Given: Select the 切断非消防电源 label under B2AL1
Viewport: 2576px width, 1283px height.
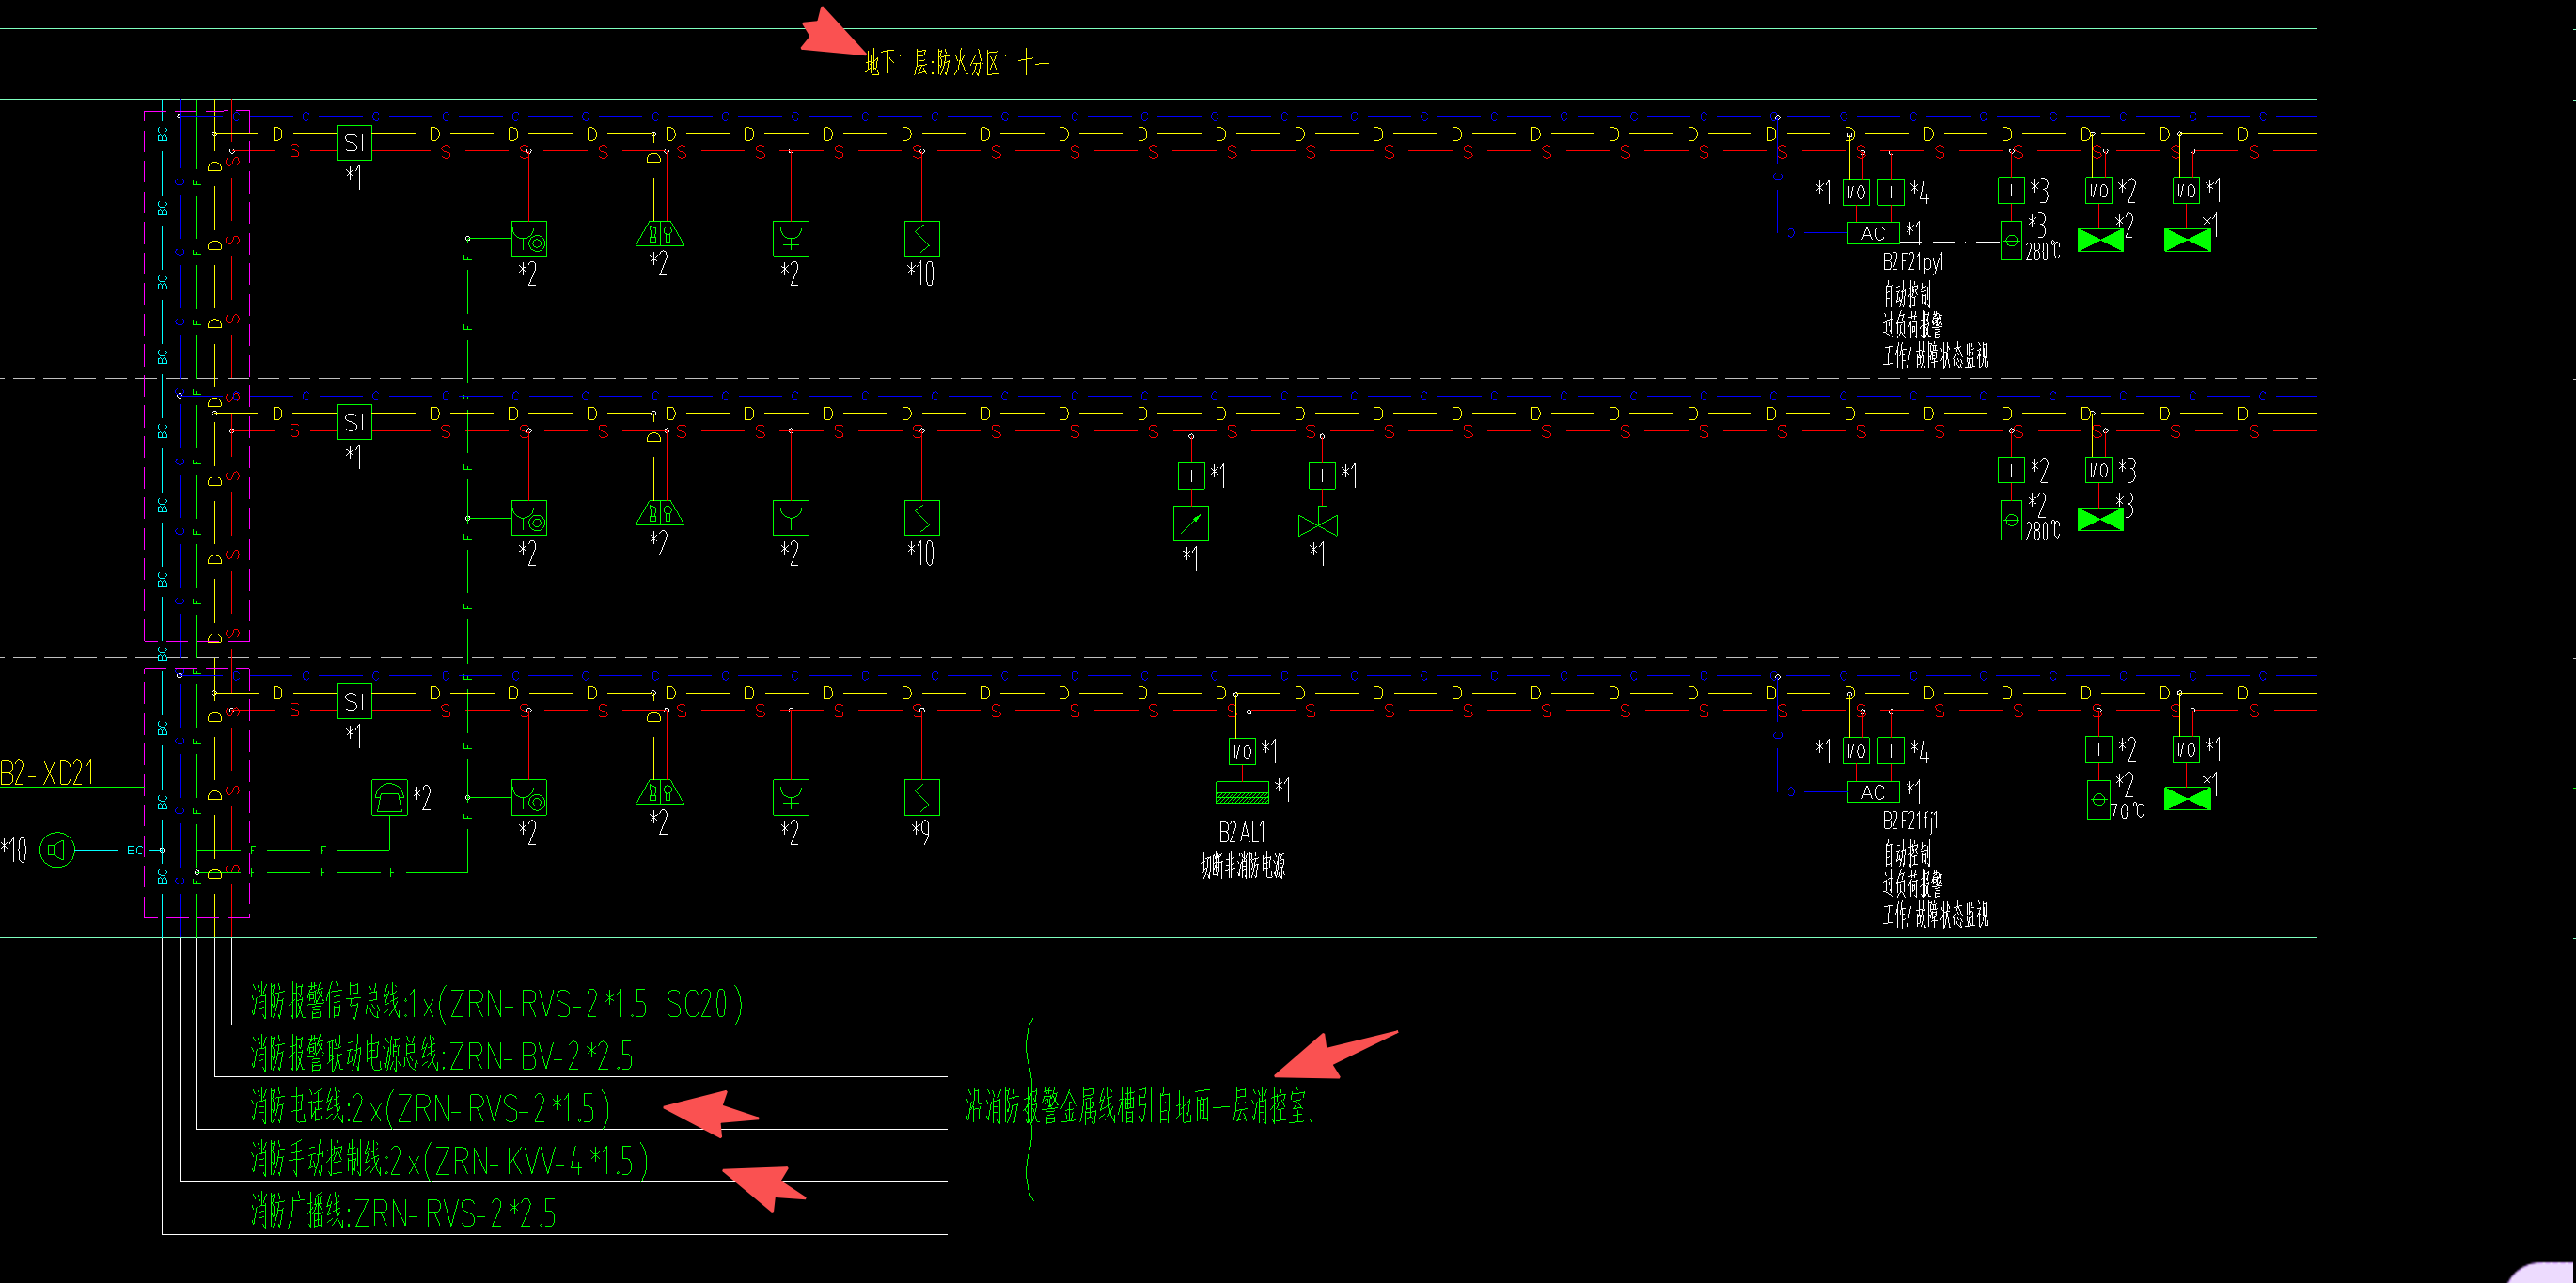Looking at the screenshot, I should [x=1242, y=865].
